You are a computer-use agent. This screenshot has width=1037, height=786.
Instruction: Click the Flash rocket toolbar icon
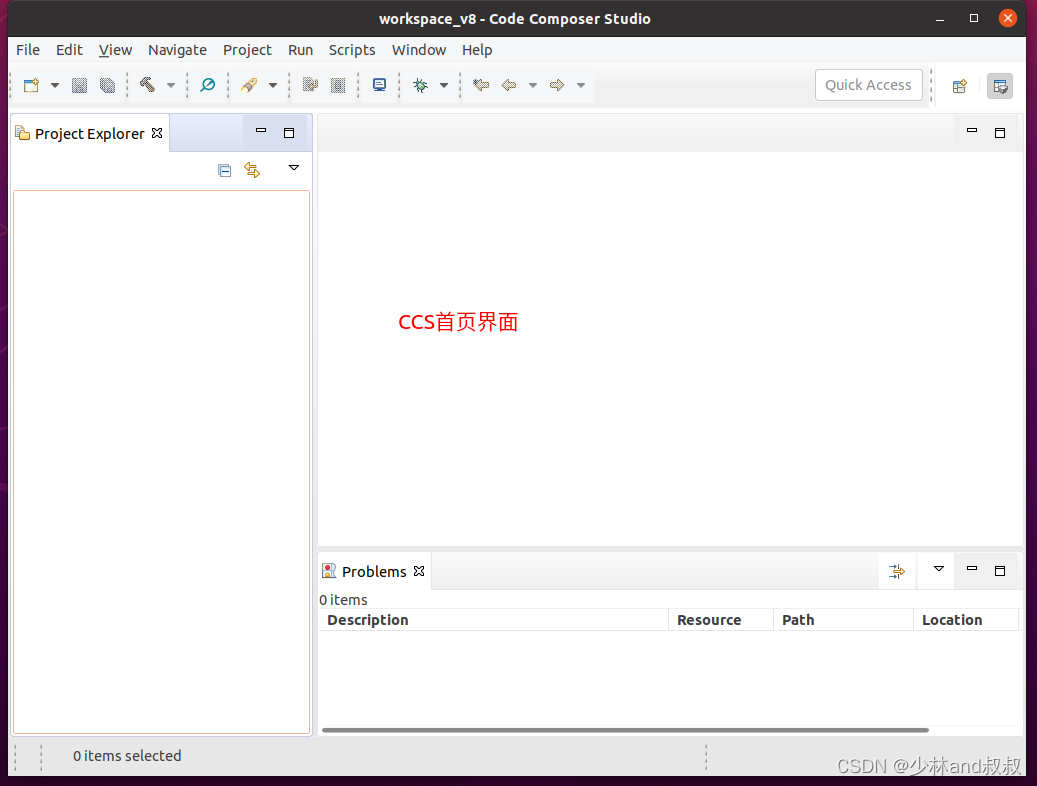tap(249, 85)
